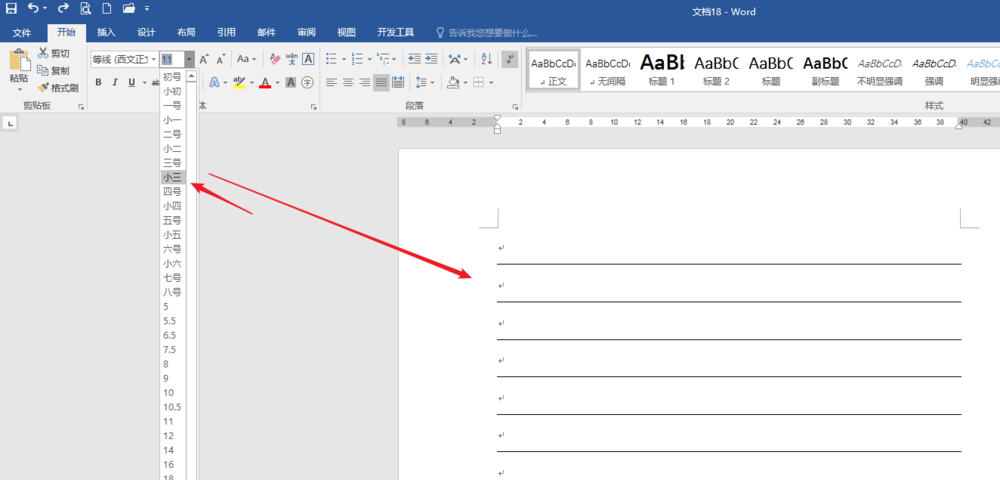Click the red font color button
This screenshot has width=1000, height=480.
(264, 82)
